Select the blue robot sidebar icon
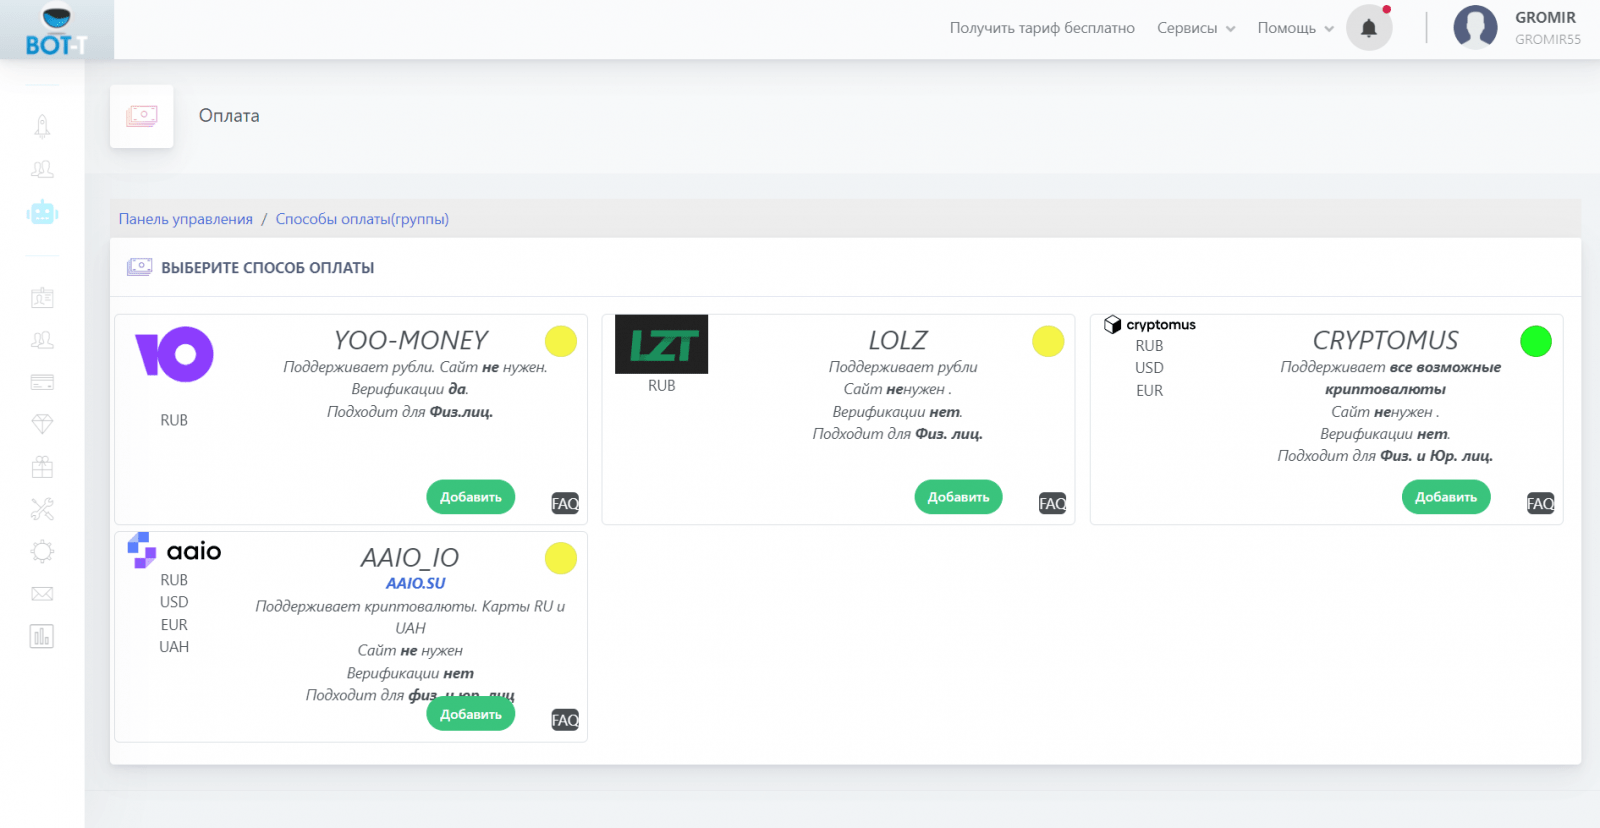 pos(42,212)
